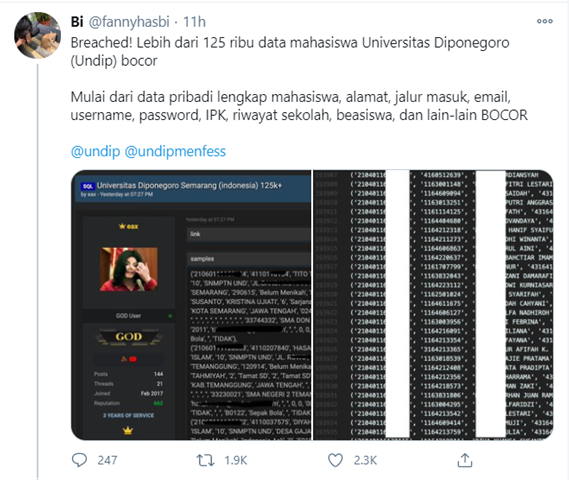Click the 1.9K retweets count
Viewport: 569px width, 480px height.
236,460
